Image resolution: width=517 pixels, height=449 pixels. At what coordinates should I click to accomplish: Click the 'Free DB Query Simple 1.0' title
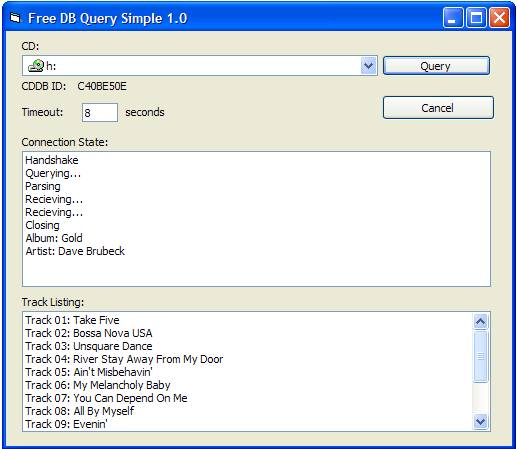(x=107, y=18)
